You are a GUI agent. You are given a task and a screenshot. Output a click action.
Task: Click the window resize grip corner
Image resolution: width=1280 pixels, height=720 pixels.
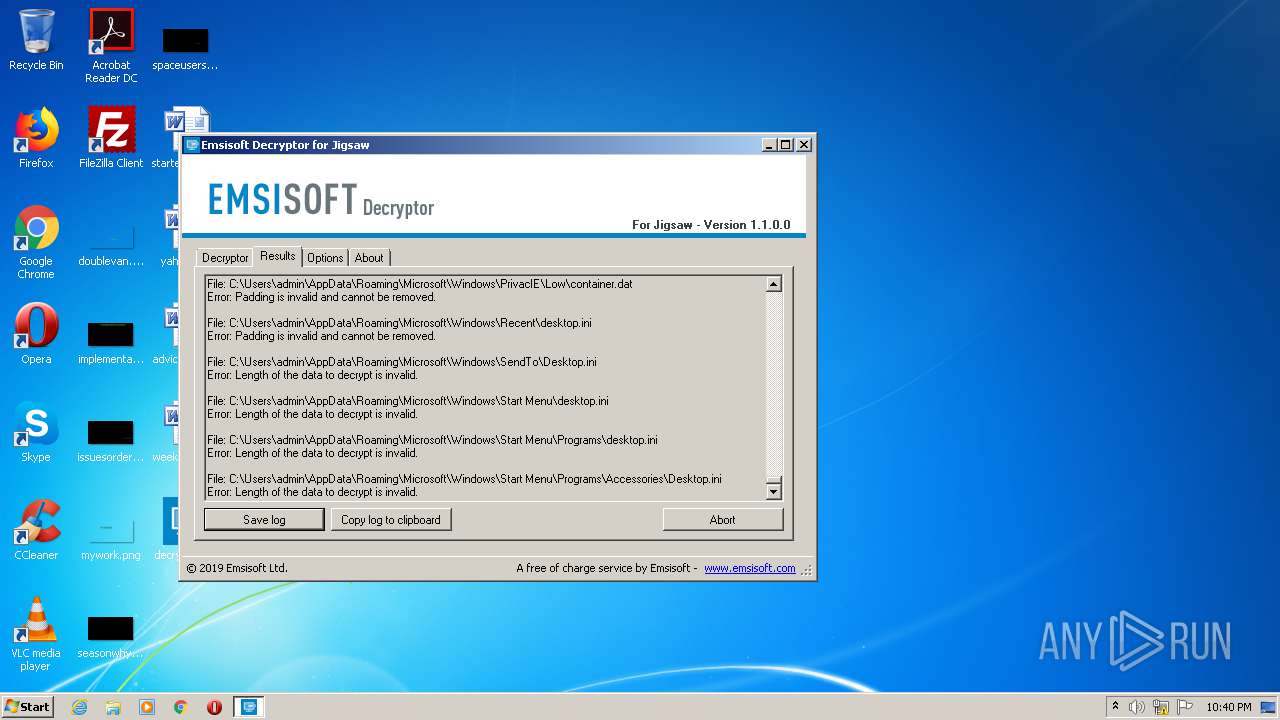point(807,571)
